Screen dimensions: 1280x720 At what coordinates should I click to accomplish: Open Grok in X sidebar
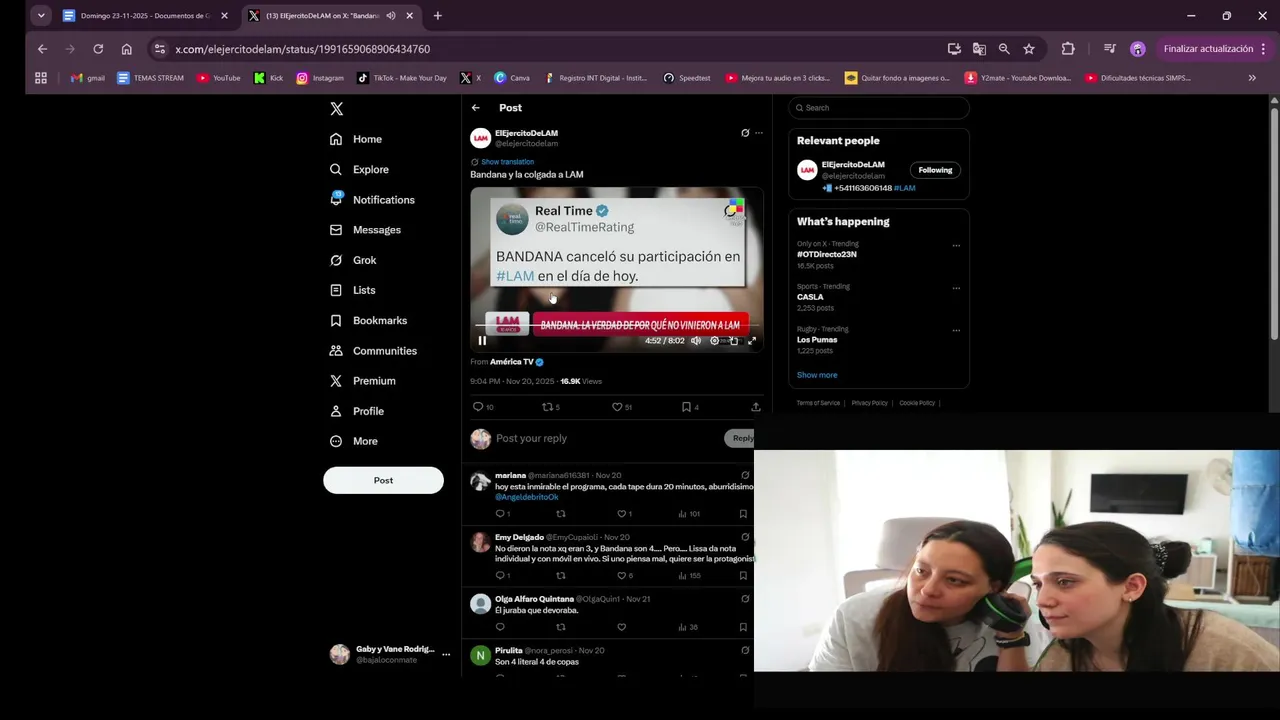353,260
